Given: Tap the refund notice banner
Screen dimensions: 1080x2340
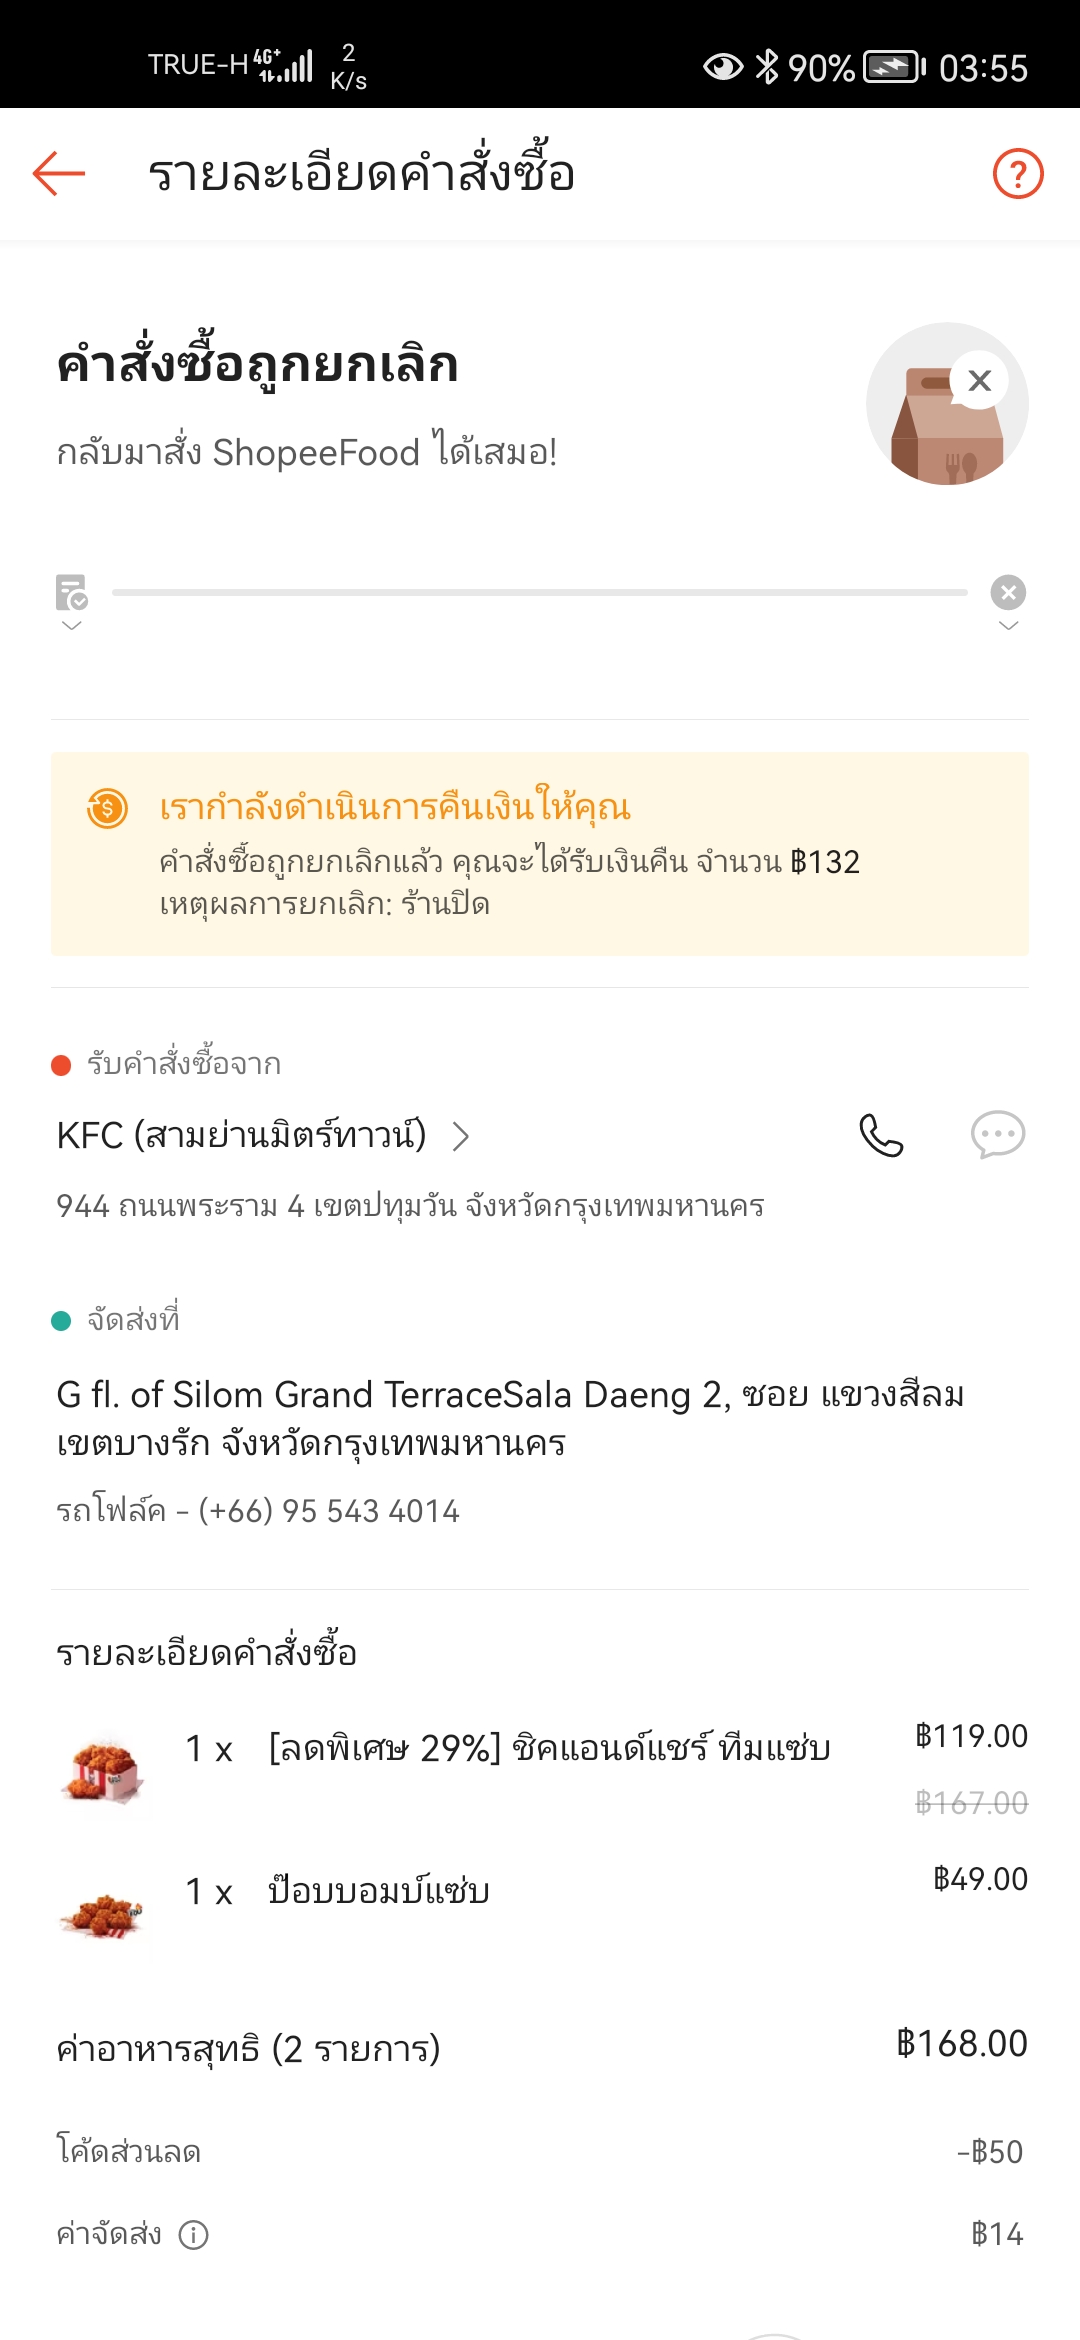Looking at the screenshot, I should 540,854.
